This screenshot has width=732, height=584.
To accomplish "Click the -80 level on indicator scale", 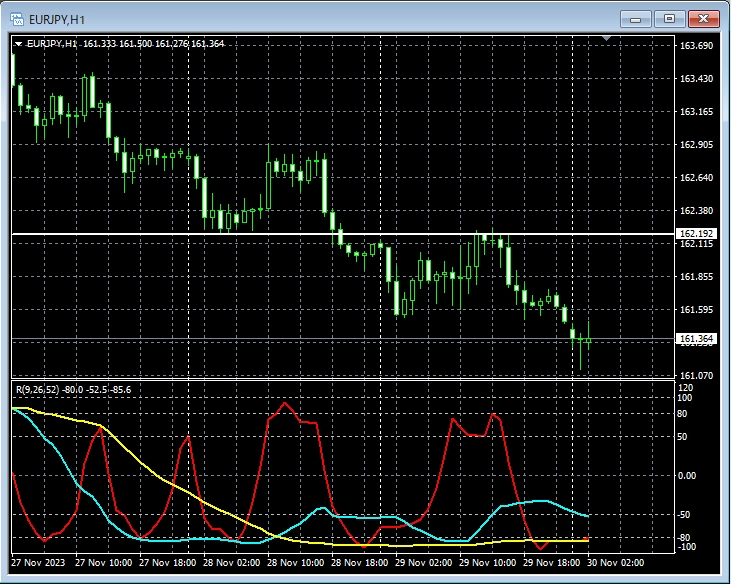I will (x=686, y=538).
